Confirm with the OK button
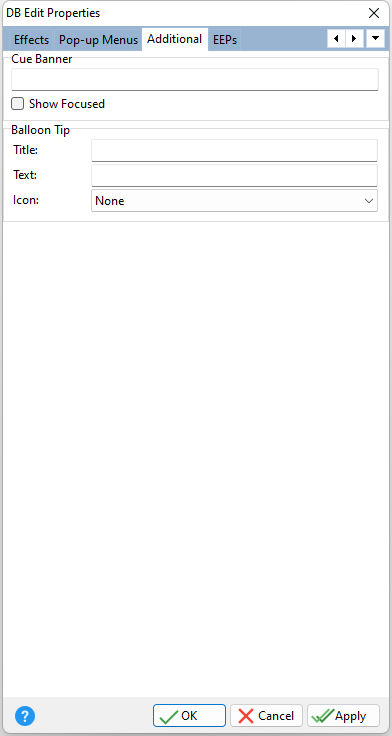Screen dimensions: 392x736 click(189, 716)
